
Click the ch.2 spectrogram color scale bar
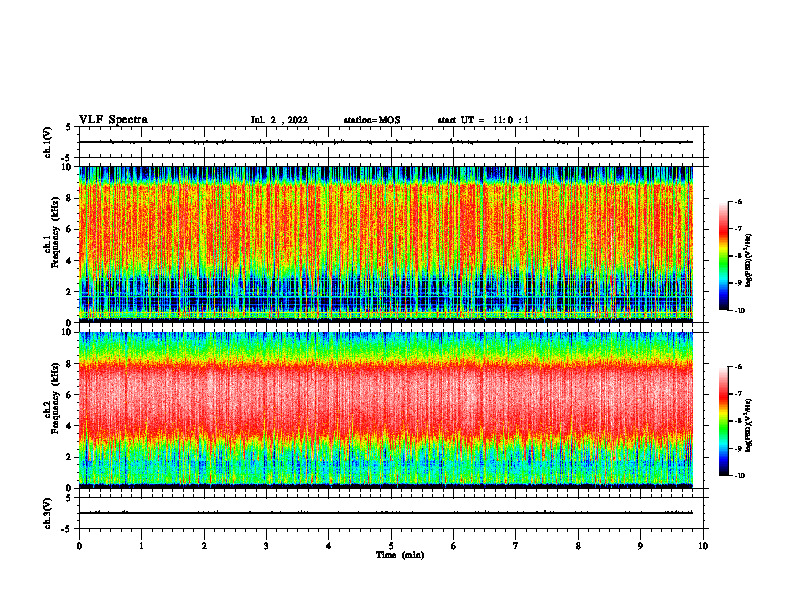point(724,421)
